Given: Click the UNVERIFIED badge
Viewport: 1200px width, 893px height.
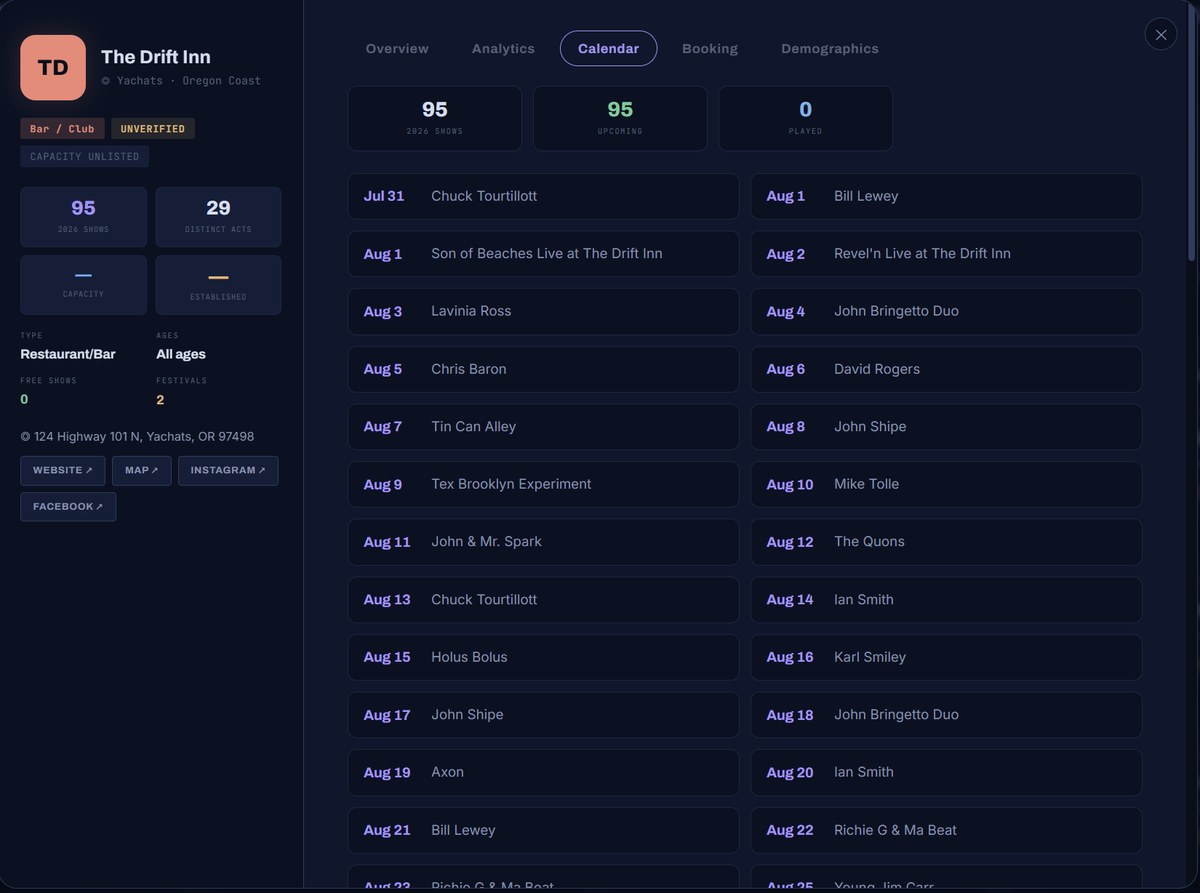Looking at the screenshot, I should tap(153, 128).
